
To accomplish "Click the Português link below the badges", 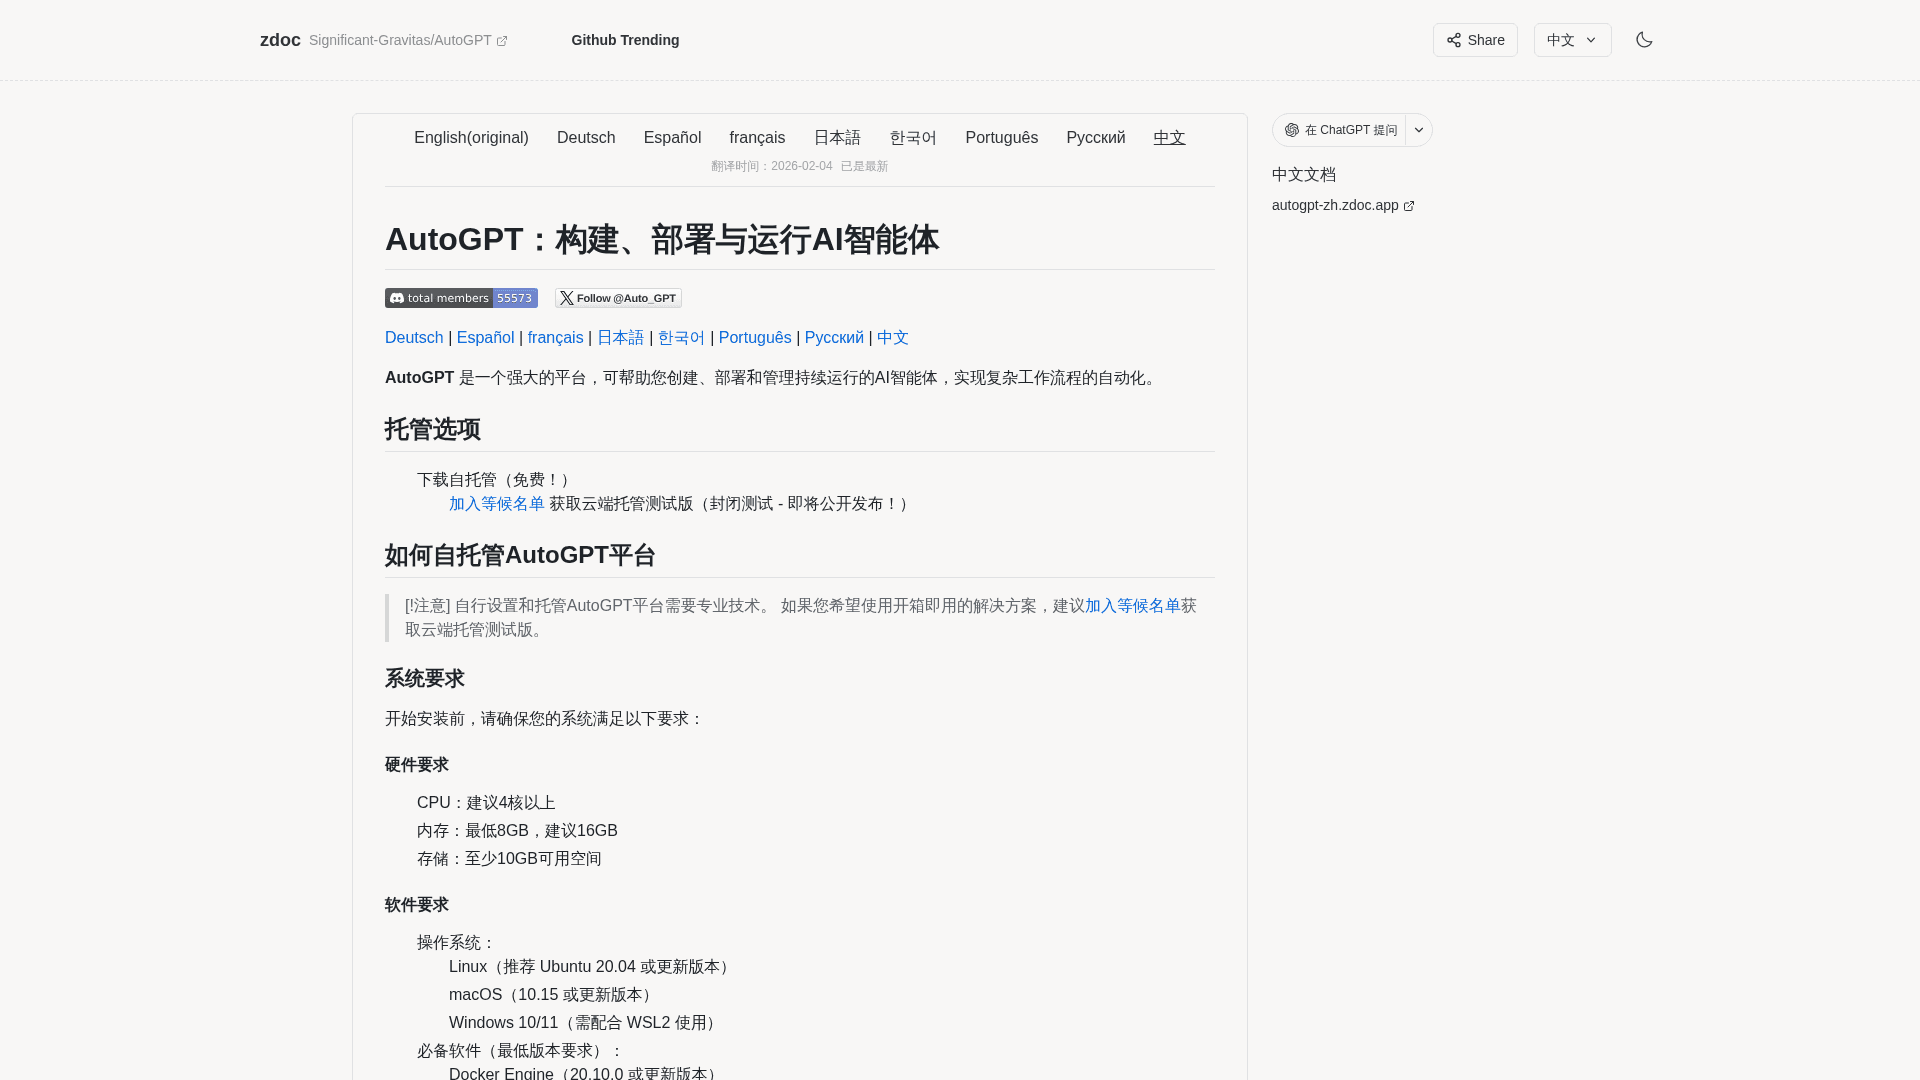I will point(755,337).
